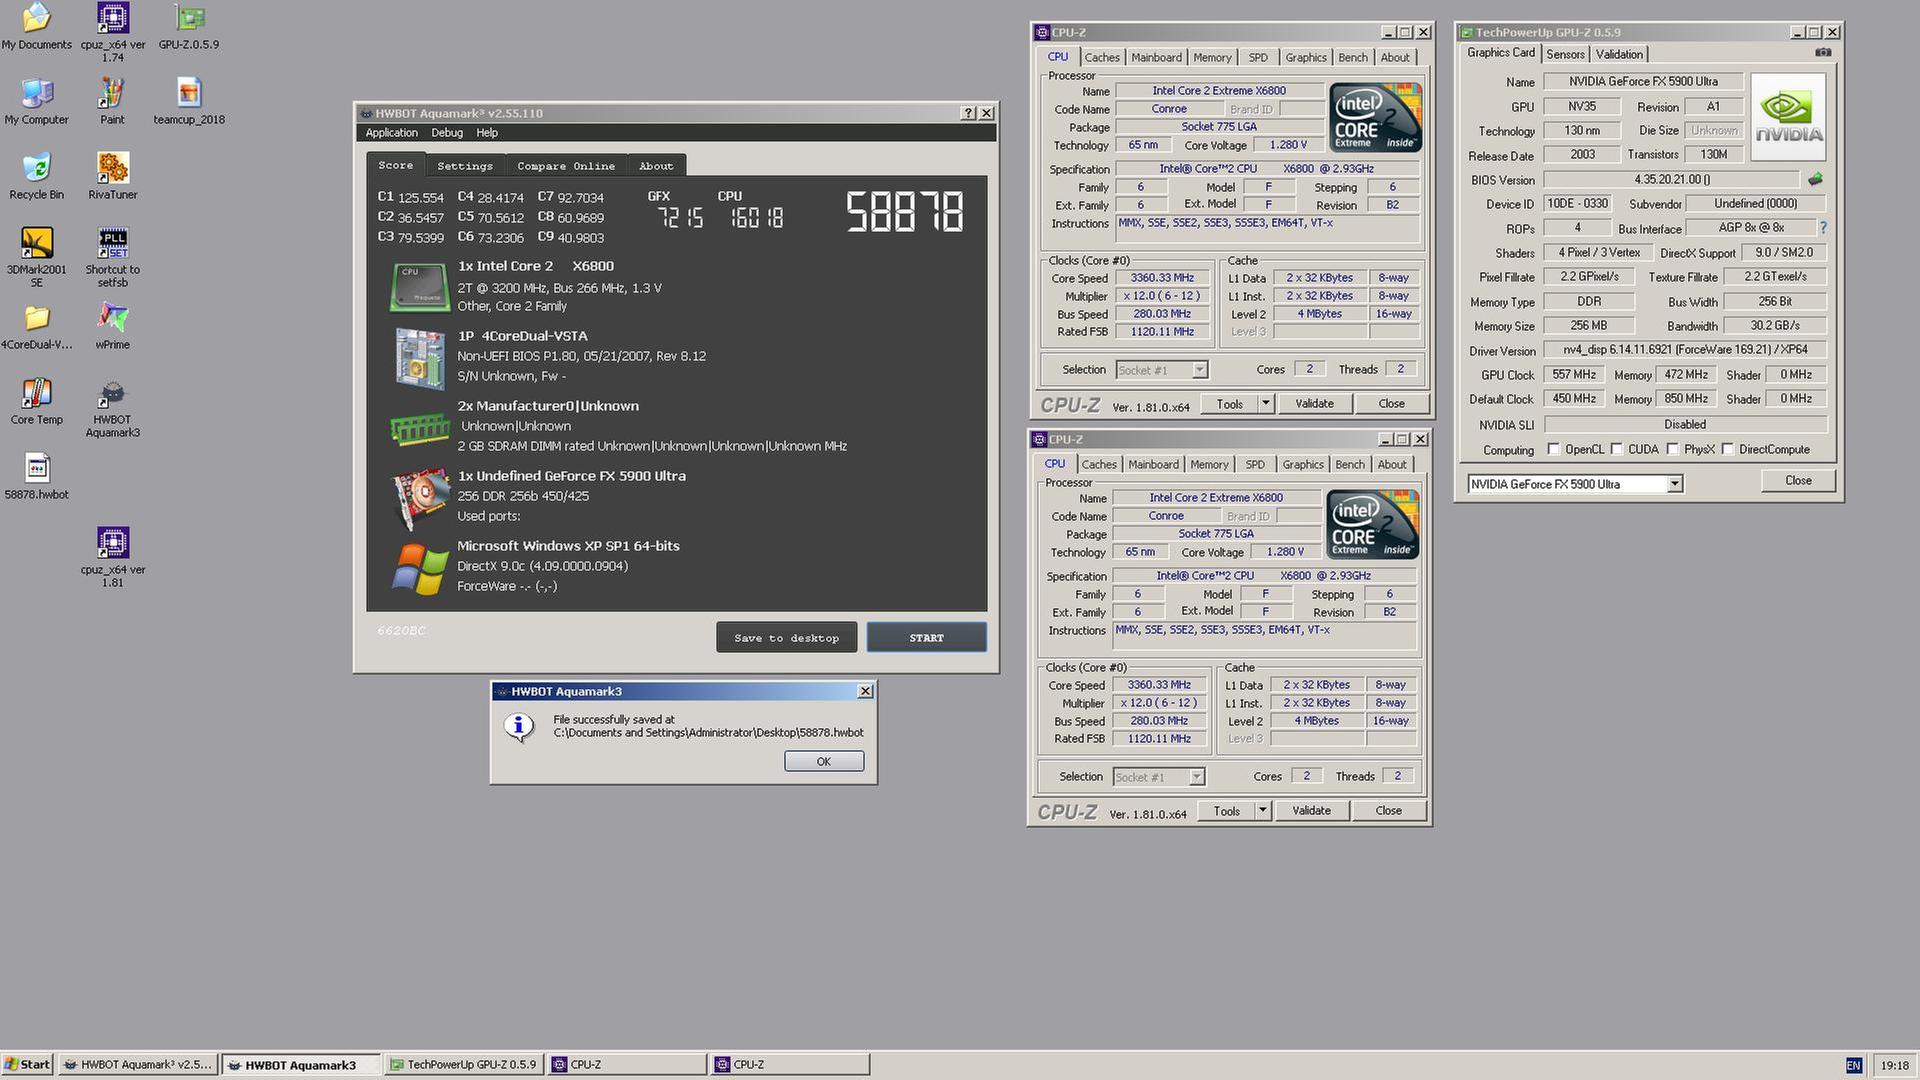This screenshot has height=1080, width=1920.
Task: Click the motherboard image in Aquamark
Action: tap(420, 357)
